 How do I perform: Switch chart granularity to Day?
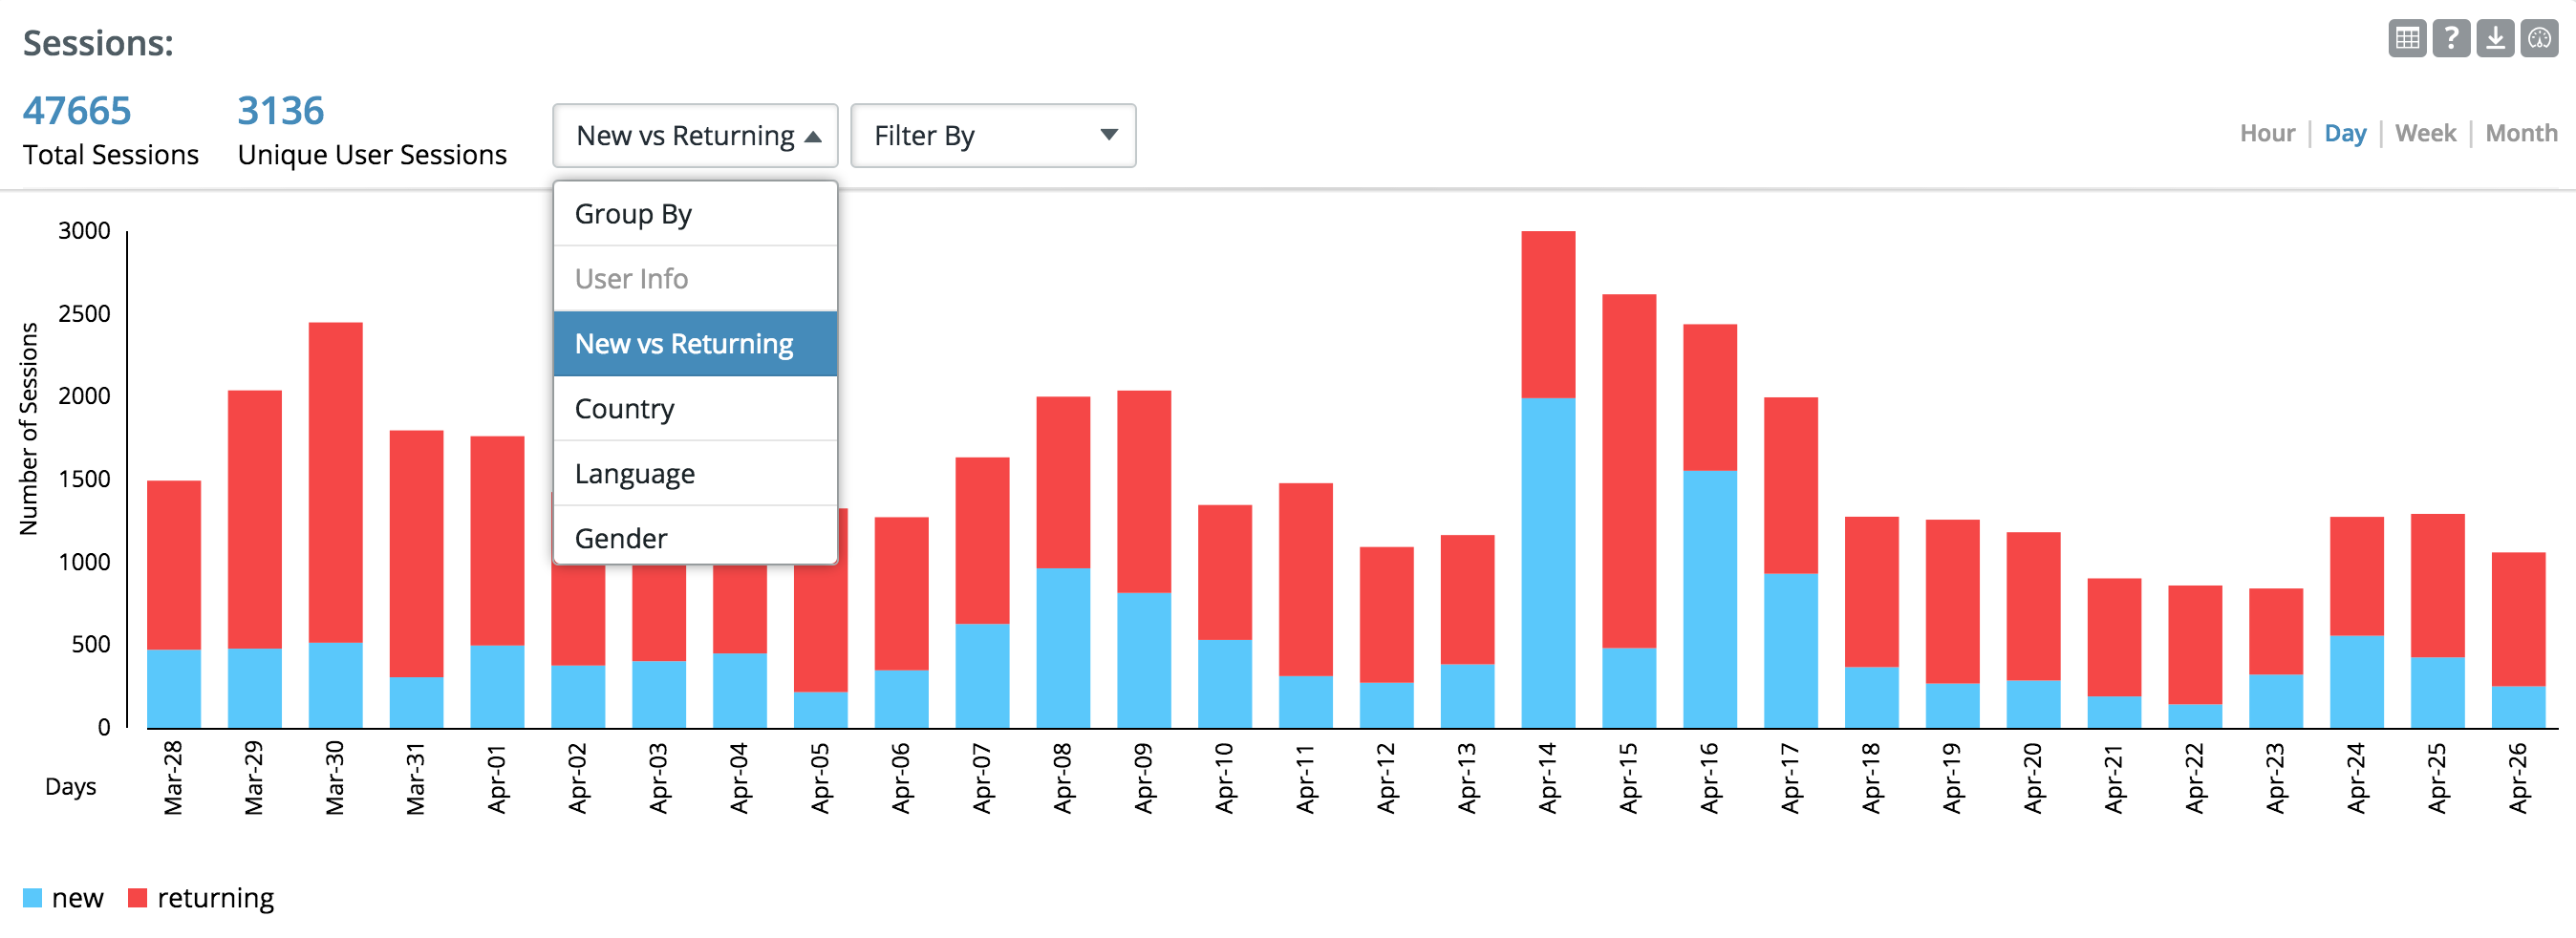[x=2345, y=133]
